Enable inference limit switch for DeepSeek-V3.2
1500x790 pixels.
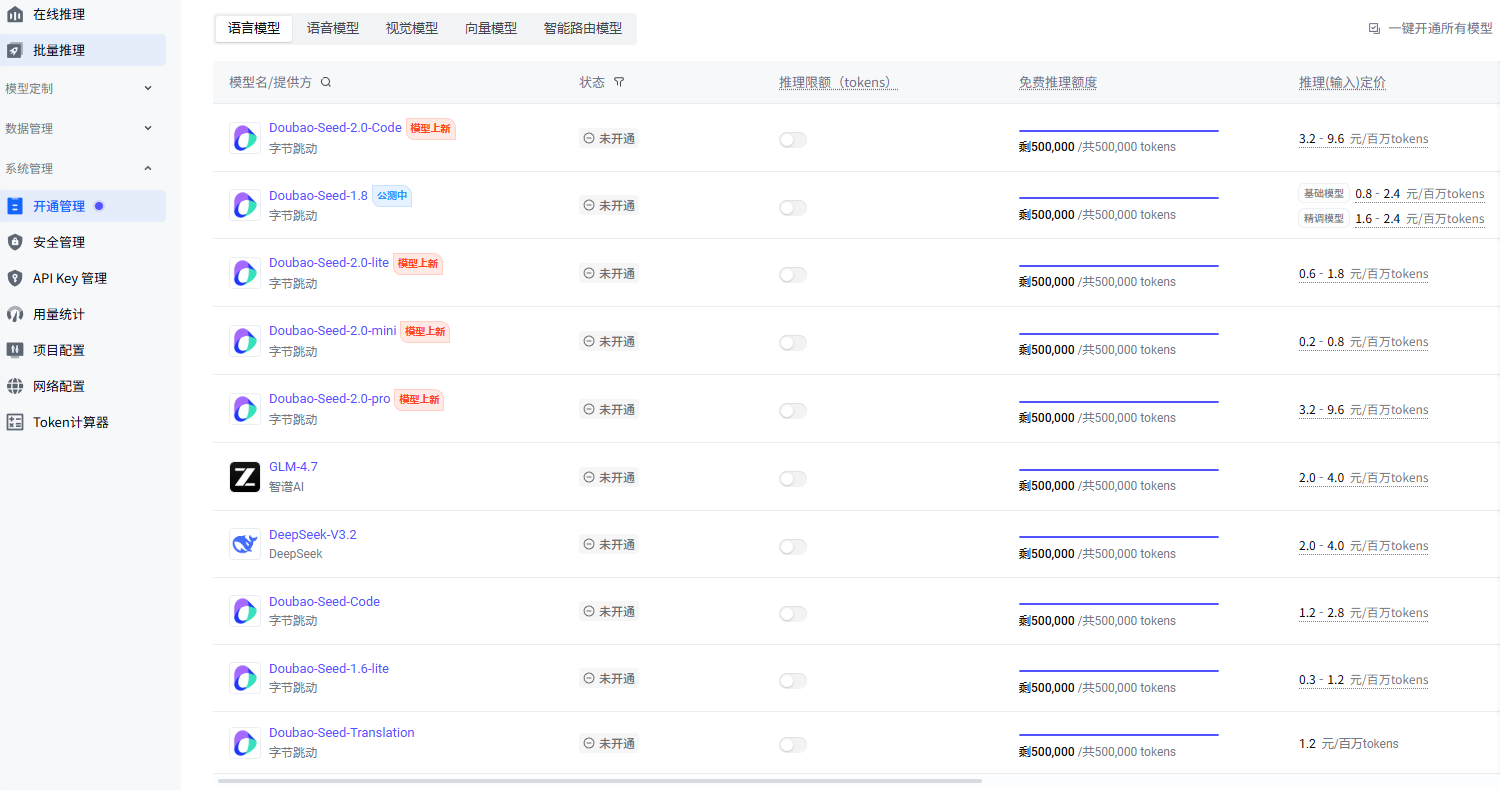pyautogui.click(x=793, y=547)
